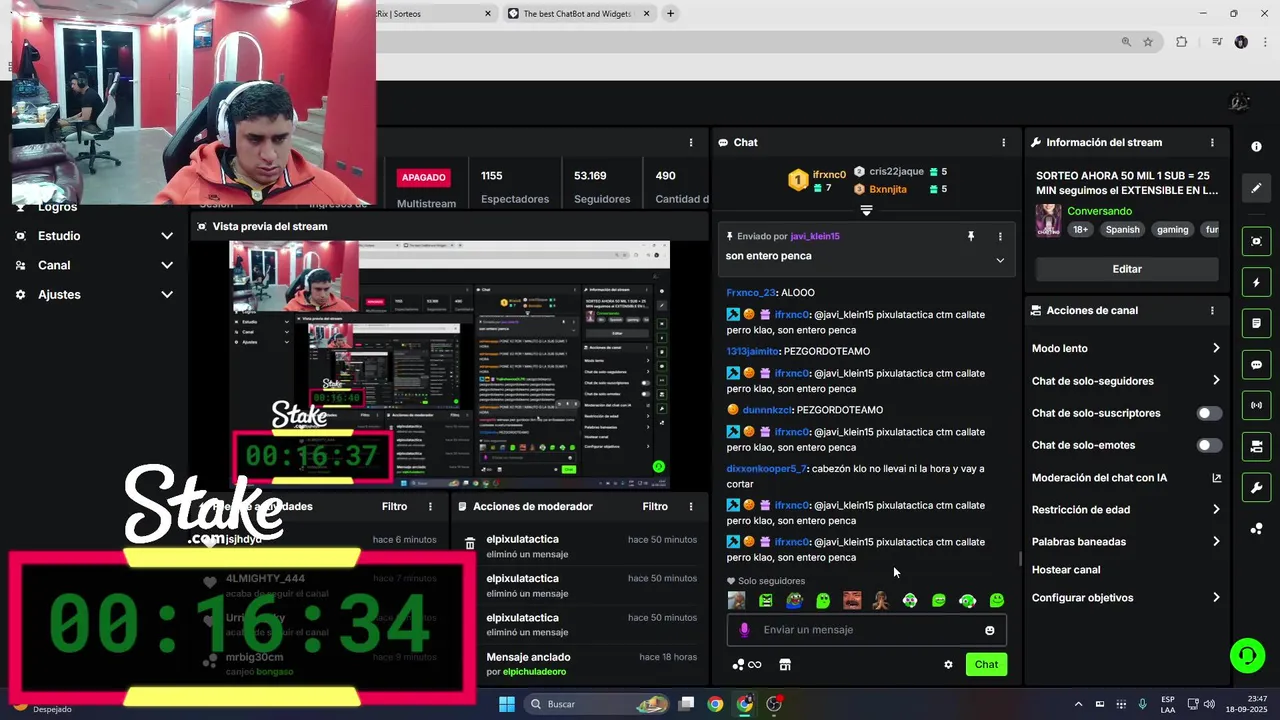Toggle the stream preview panel icon

1256,241
